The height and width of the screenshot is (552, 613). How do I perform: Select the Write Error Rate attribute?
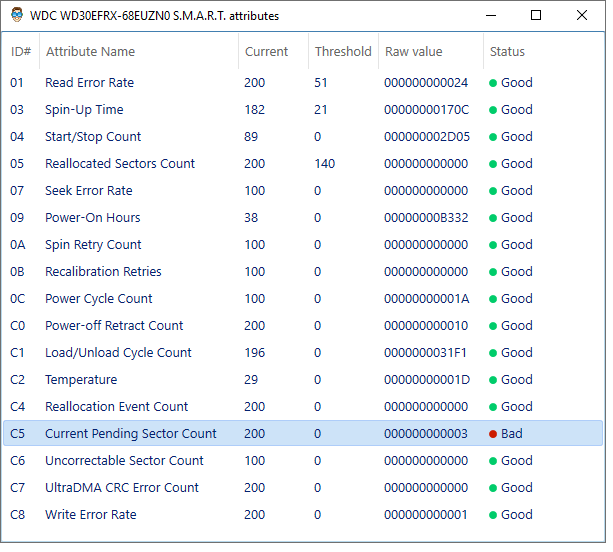pyautogui.click(x=303, y=514)
